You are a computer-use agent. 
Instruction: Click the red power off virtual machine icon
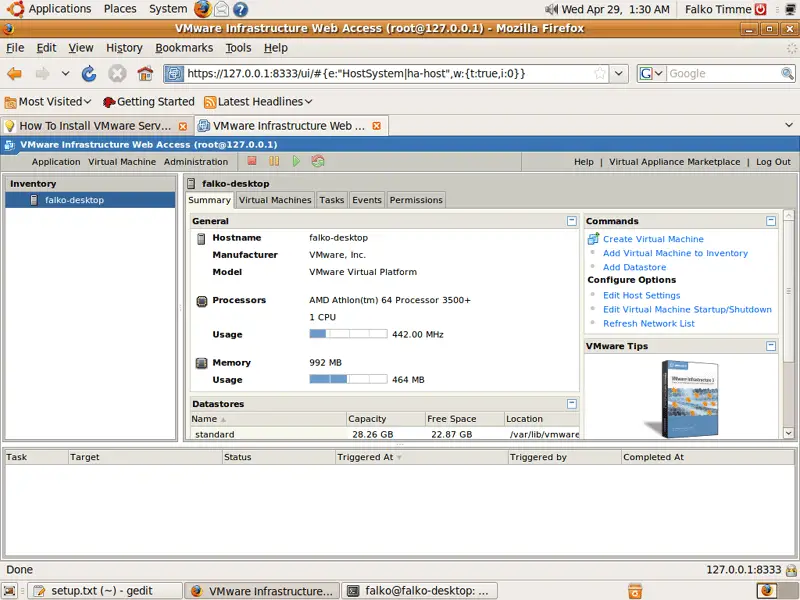(x=252, y=161)
